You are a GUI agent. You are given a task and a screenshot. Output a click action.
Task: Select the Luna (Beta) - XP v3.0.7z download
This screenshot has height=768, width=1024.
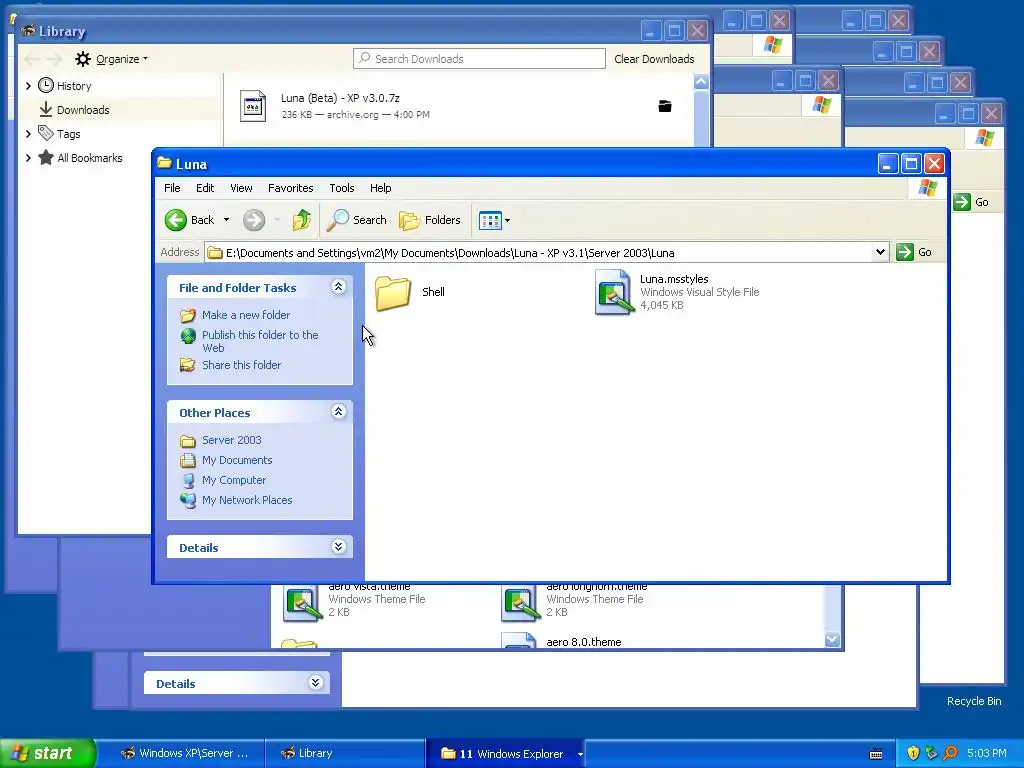pos(457,106)
